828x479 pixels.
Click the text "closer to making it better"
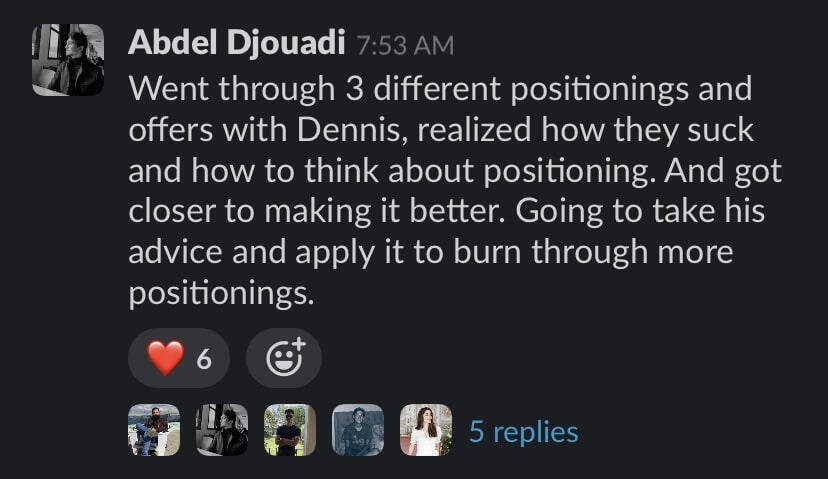click(x=298, y=212)
